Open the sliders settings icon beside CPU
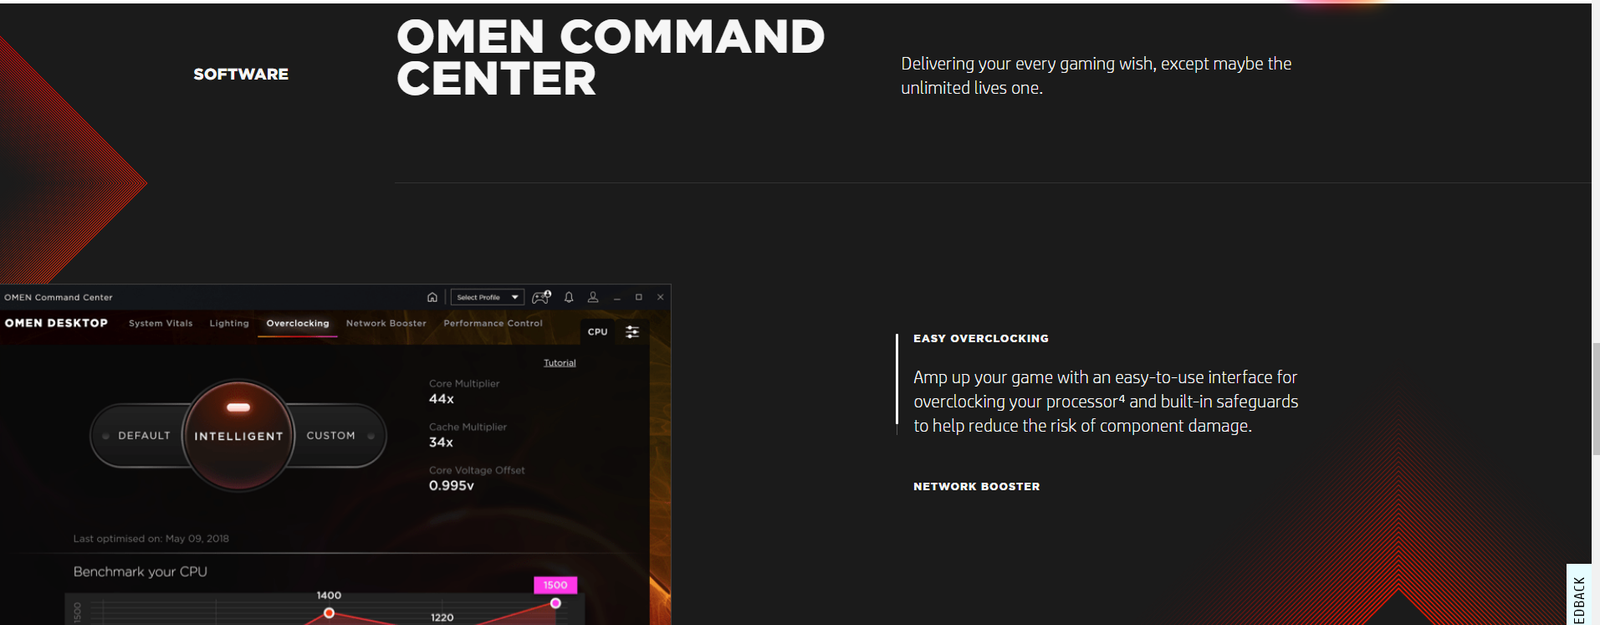Viewport: 1600px width, 625px height. (632, 332)
